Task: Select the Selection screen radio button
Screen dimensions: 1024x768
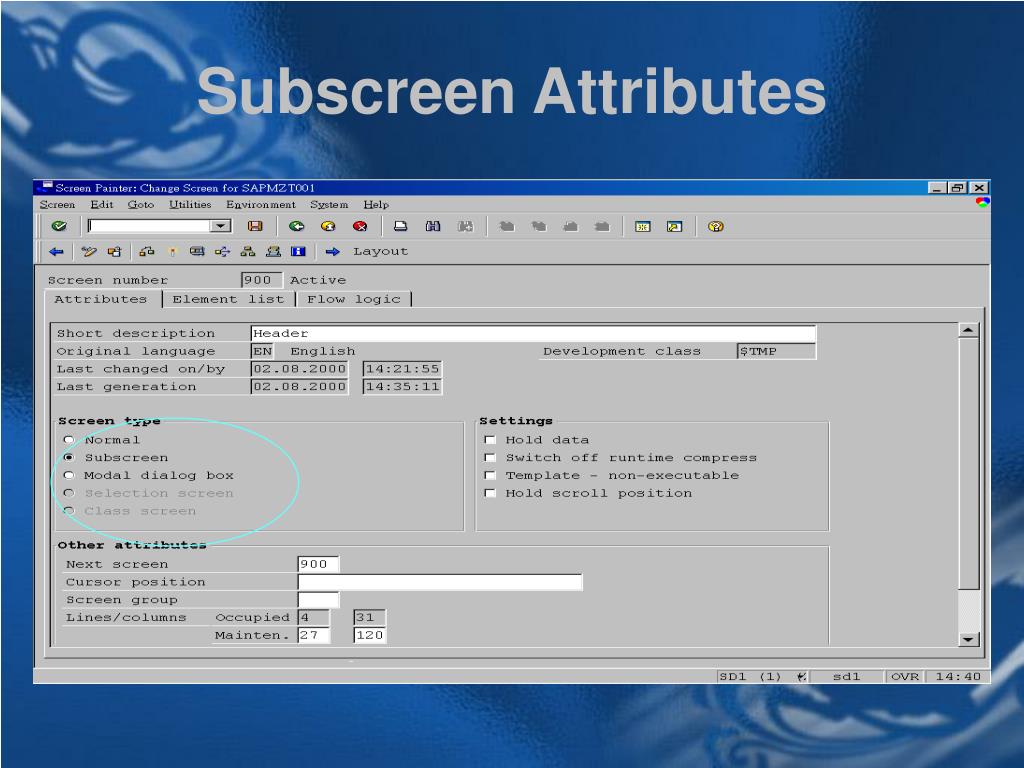Action: (x=69, y=493)
